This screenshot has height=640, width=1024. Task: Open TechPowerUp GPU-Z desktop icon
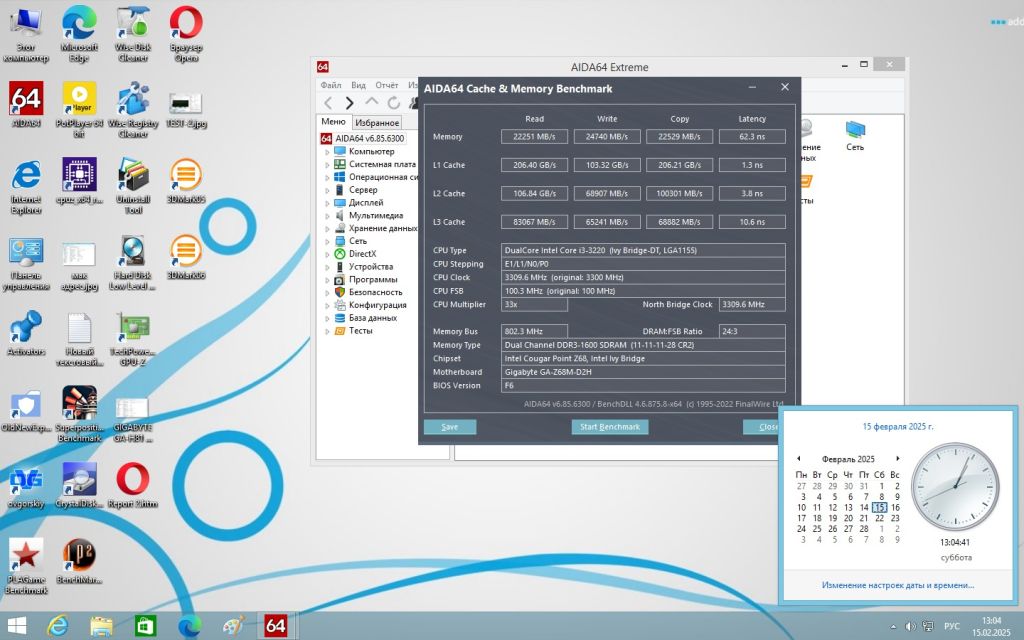click(133, 338)
